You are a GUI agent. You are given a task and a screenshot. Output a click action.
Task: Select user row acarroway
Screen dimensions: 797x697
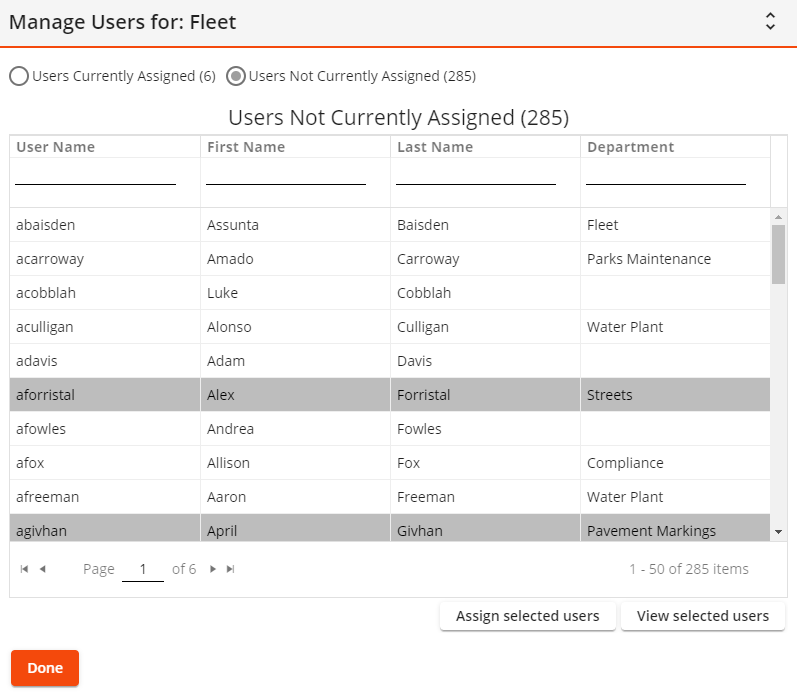point(390,259)
